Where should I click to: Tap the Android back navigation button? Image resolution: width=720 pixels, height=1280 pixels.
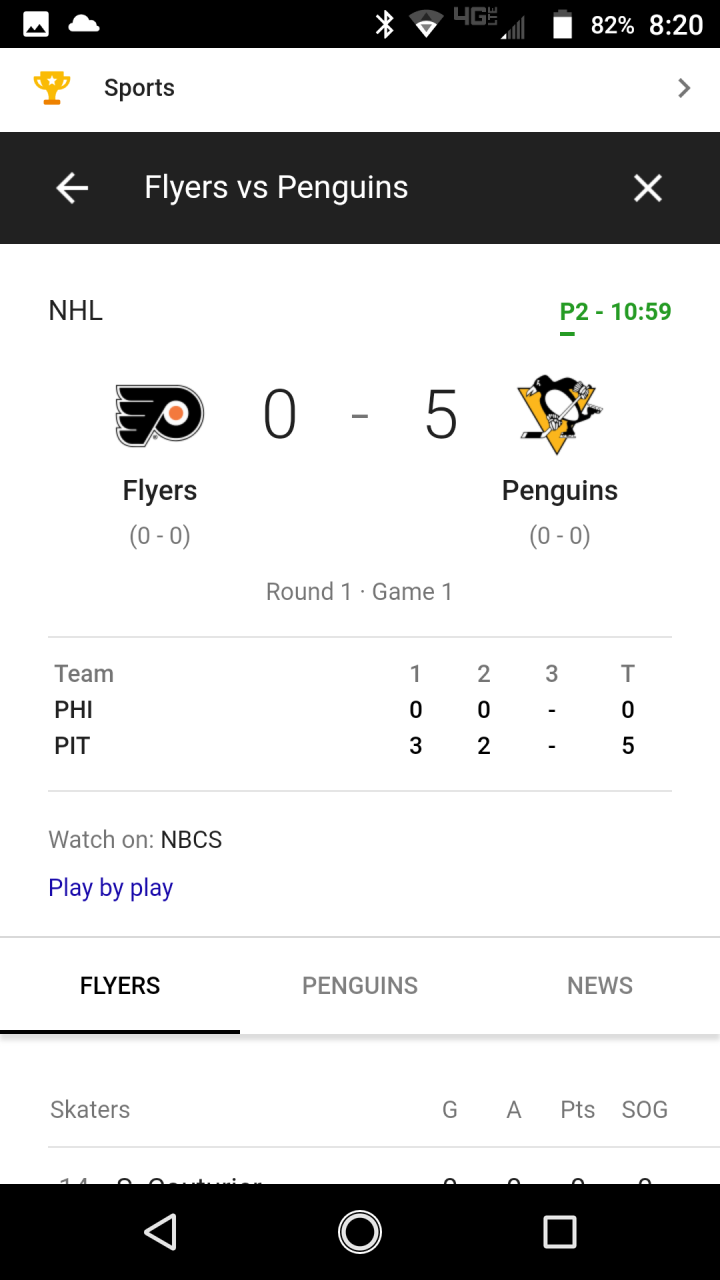[x=160, y=1232]
